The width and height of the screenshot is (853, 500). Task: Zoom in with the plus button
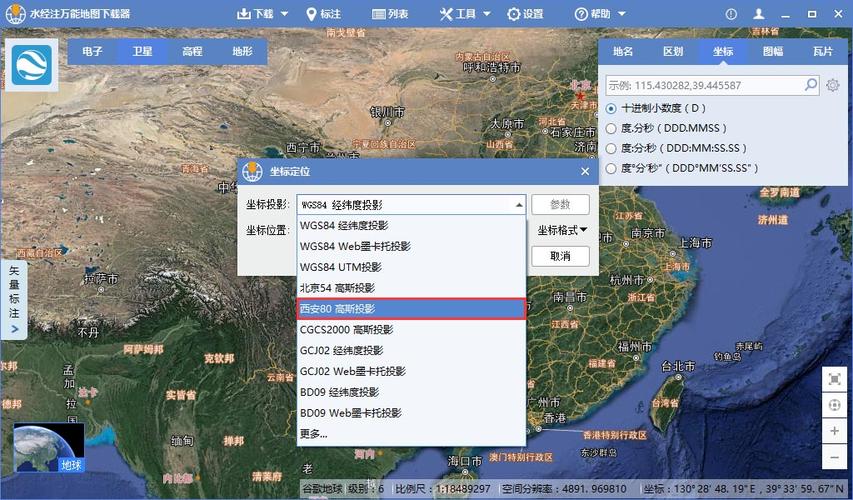point(835,431)
